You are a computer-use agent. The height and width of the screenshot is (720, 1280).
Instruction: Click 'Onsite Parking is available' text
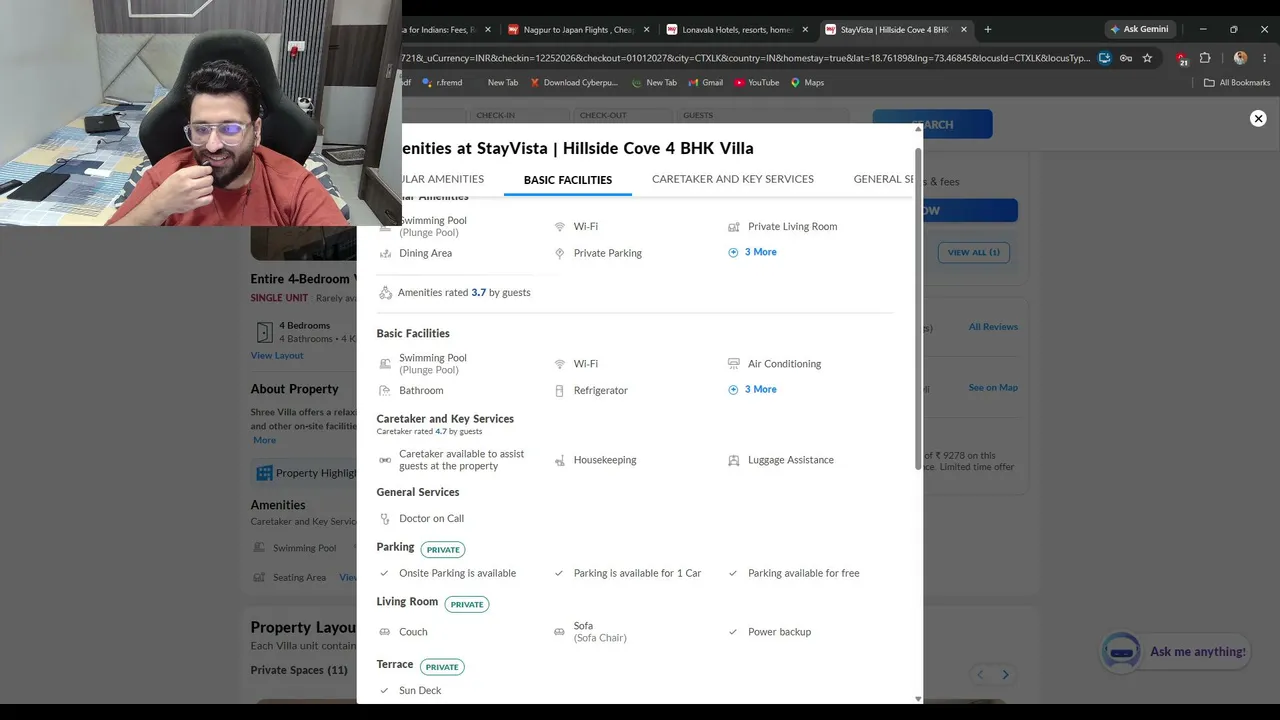point(458,573)
